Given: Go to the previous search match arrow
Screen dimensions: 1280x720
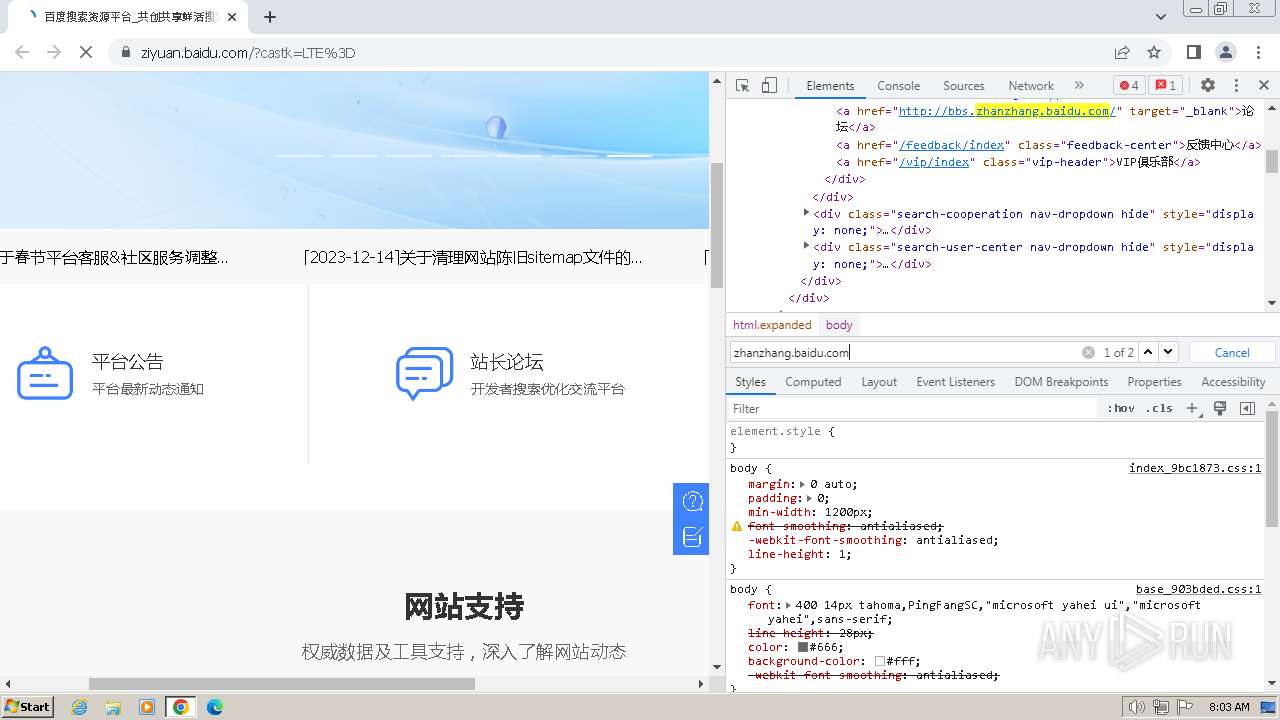Looking at the screenshot, I should 1148,352.
